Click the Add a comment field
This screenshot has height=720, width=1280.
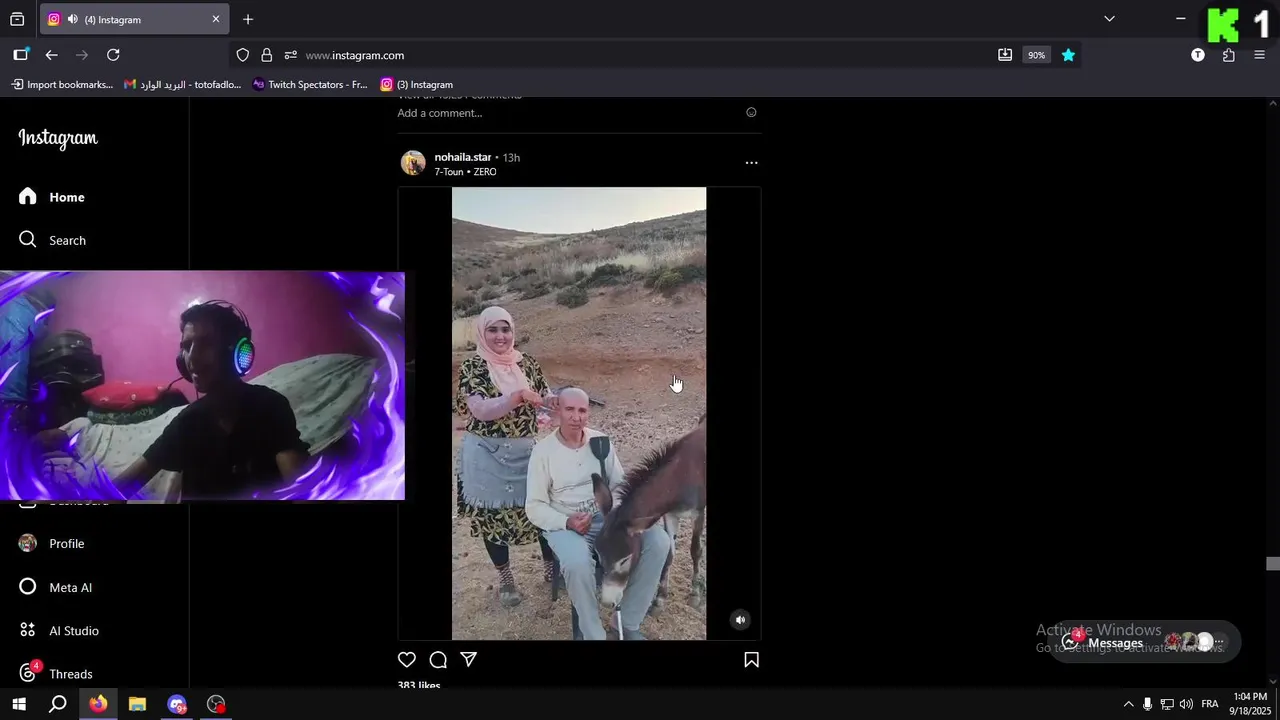(x=440, y=113)
